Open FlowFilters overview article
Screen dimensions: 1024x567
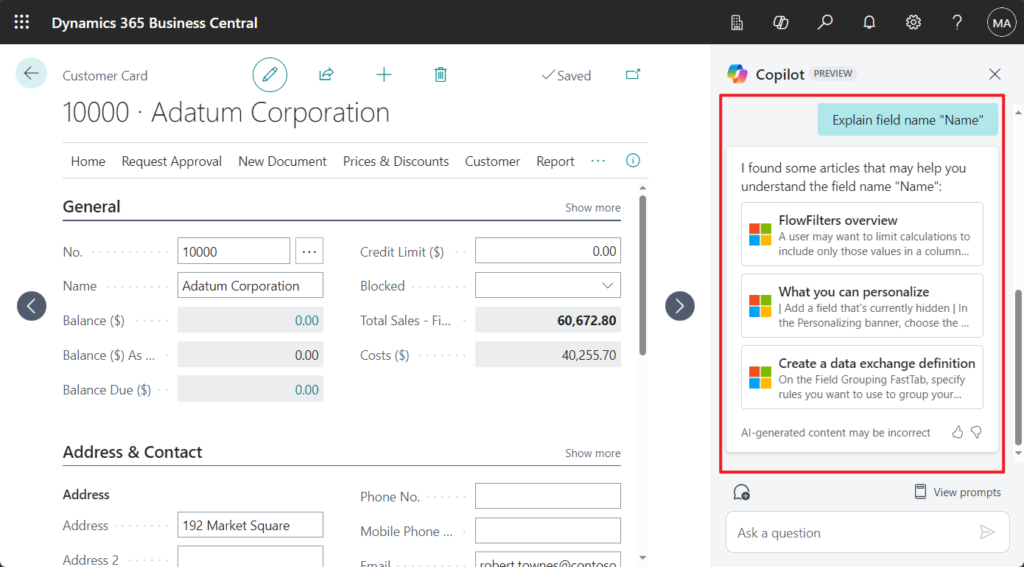862,235
